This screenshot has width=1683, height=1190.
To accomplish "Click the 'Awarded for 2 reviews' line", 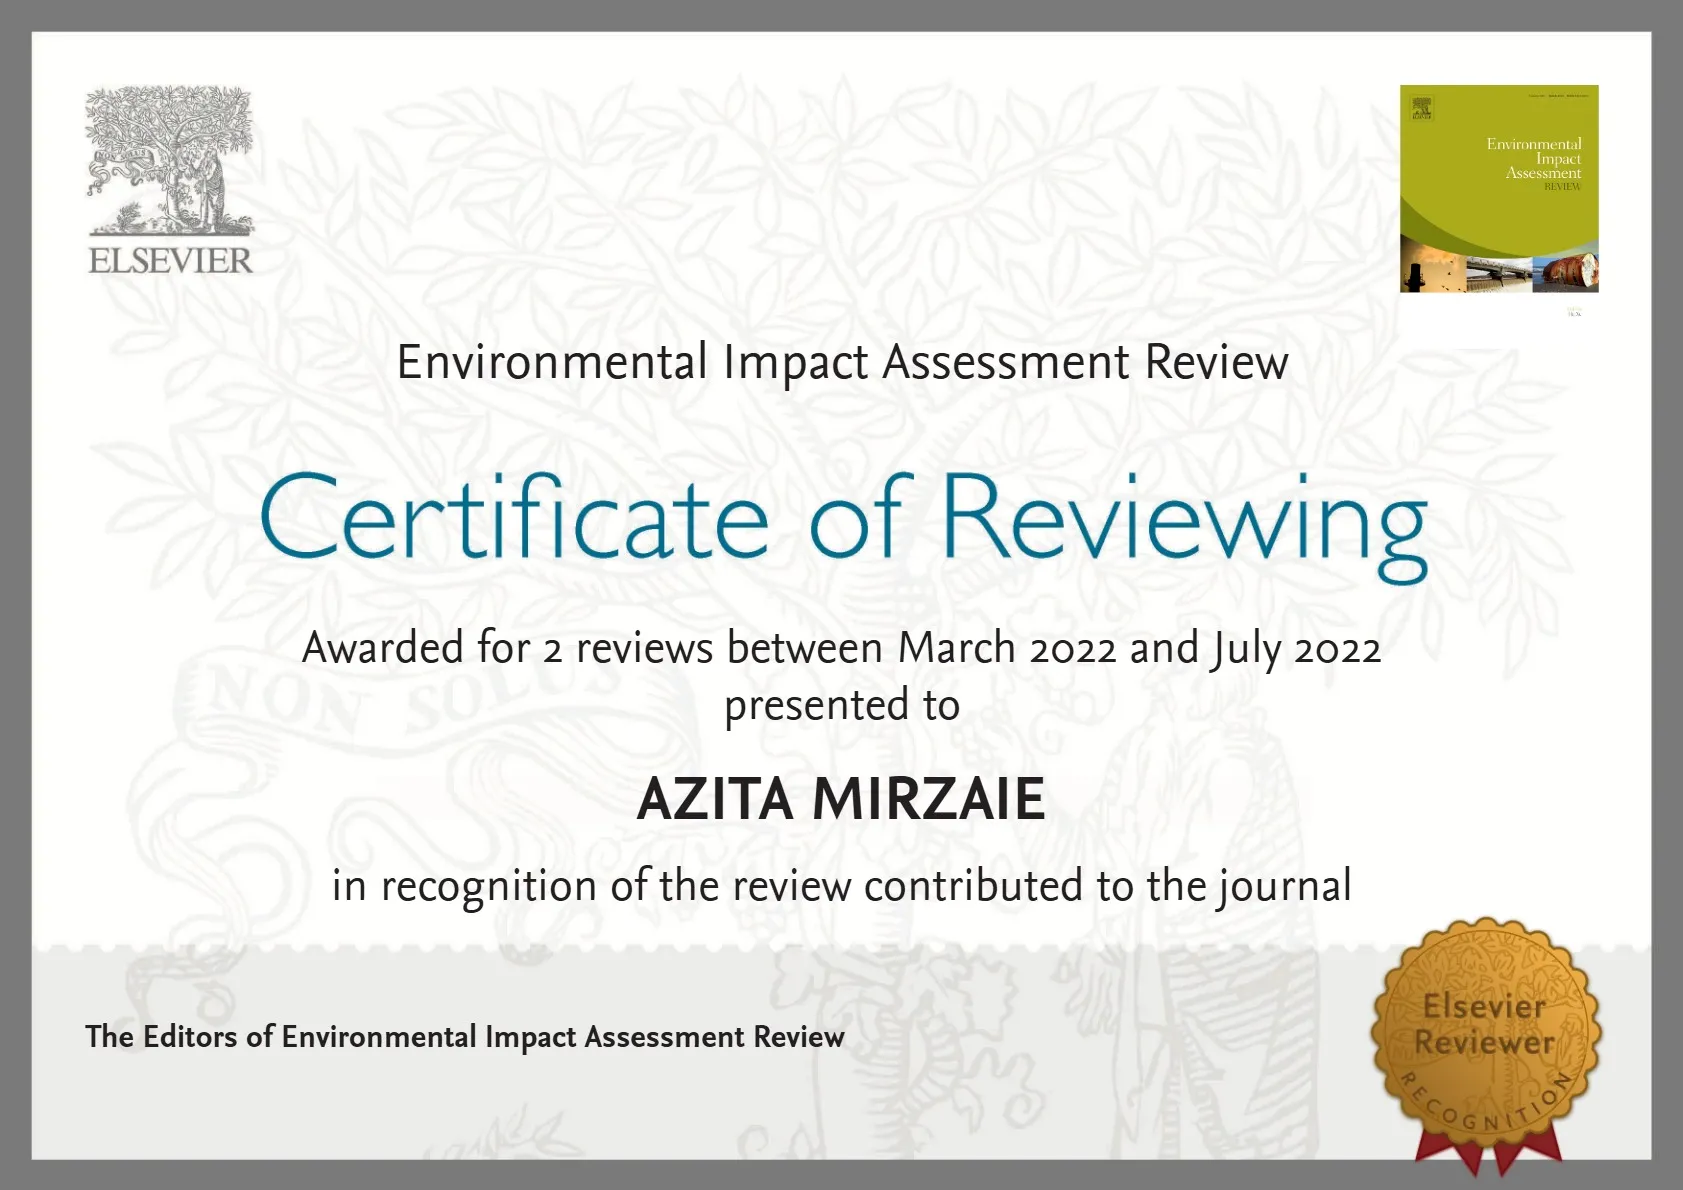I will pyautogui.click(x=842, y=648).
